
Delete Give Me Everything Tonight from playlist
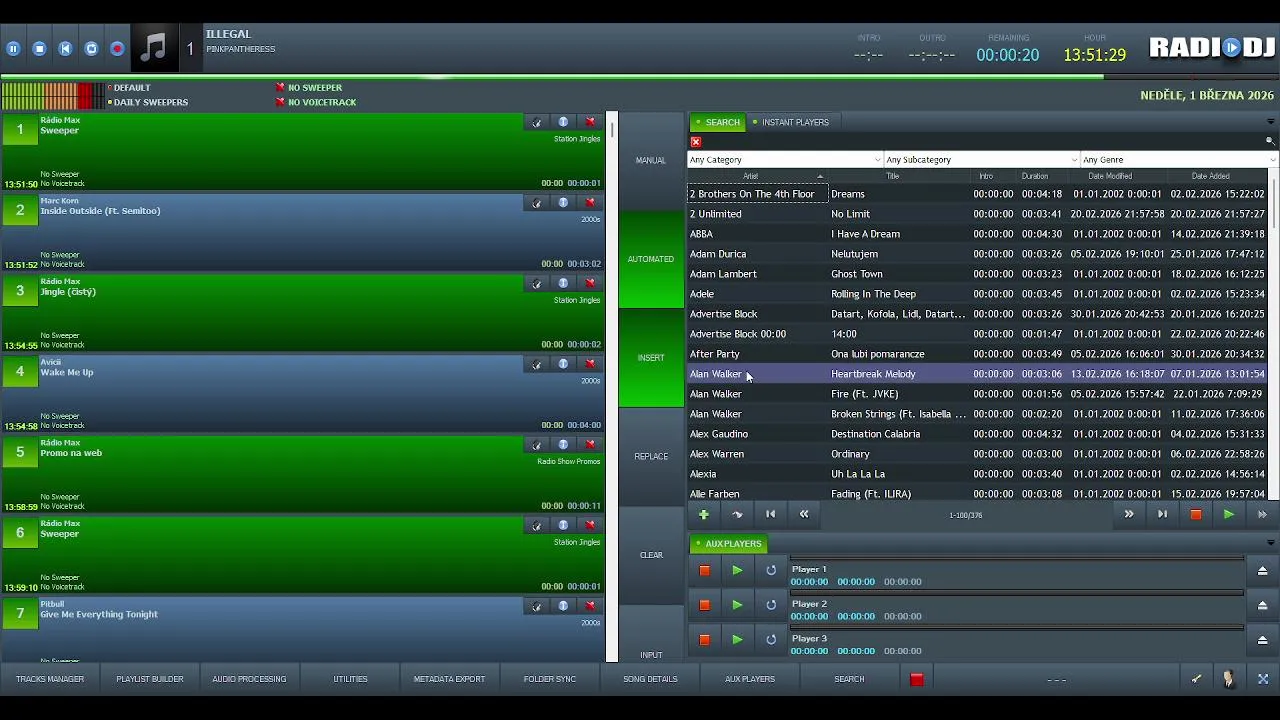590,606
